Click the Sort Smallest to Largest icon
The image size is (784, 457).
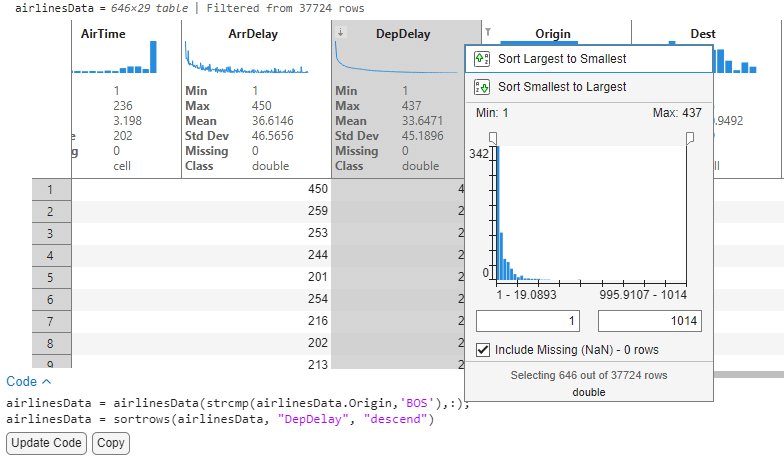[x=482, y=87]
